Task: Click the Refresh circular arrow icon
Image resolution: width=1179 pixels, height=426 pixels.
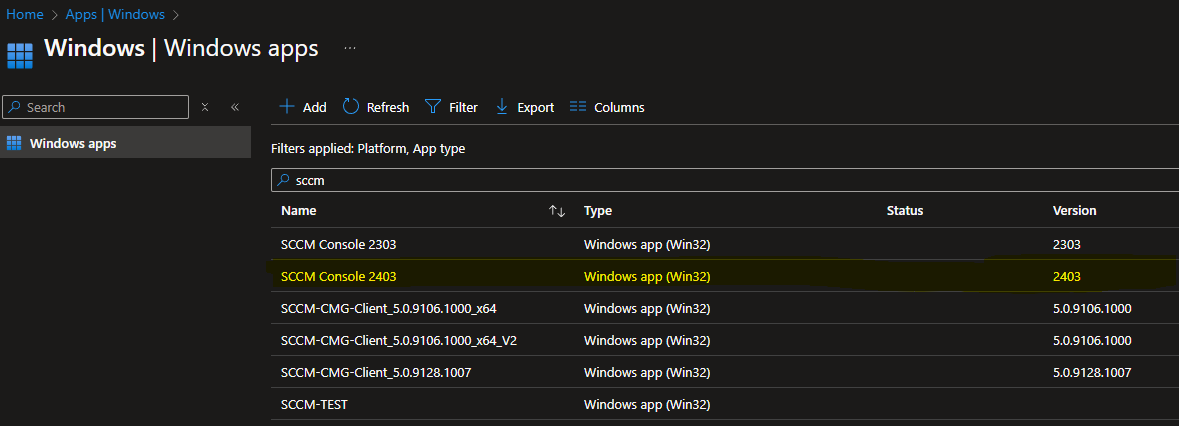Action: tap(351, 107)
